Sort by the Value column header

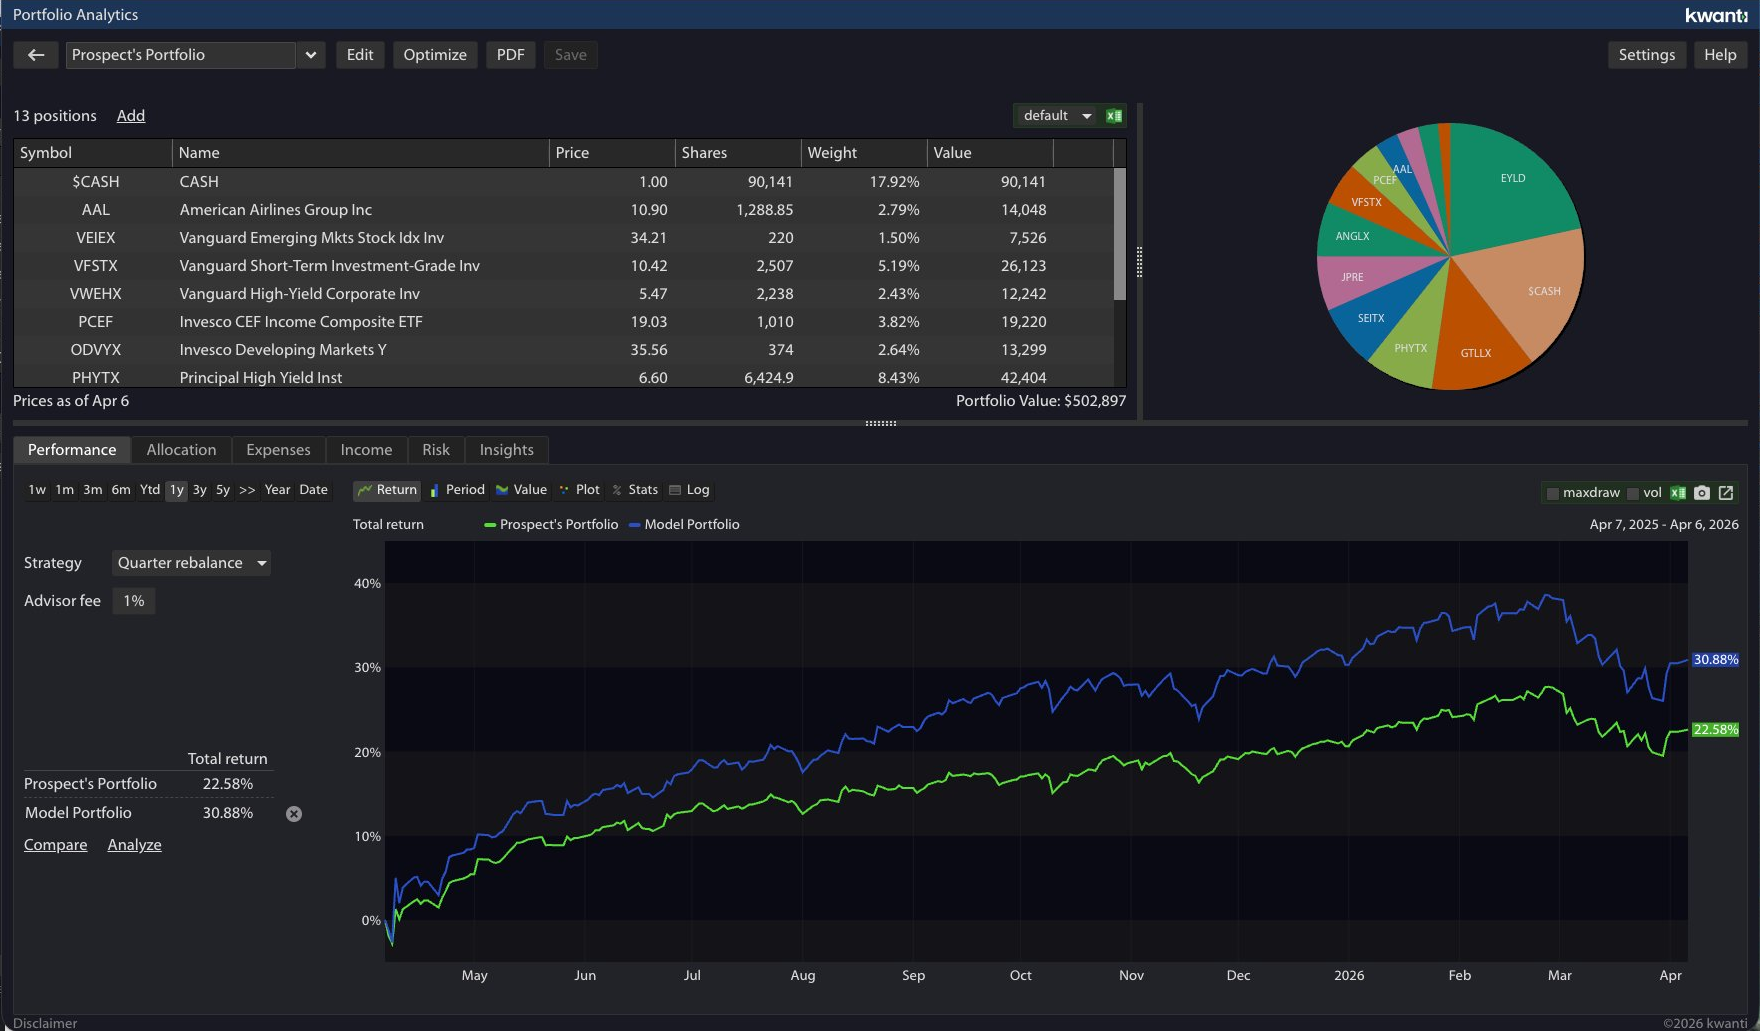pyautogui.click(x=990, y=153)
